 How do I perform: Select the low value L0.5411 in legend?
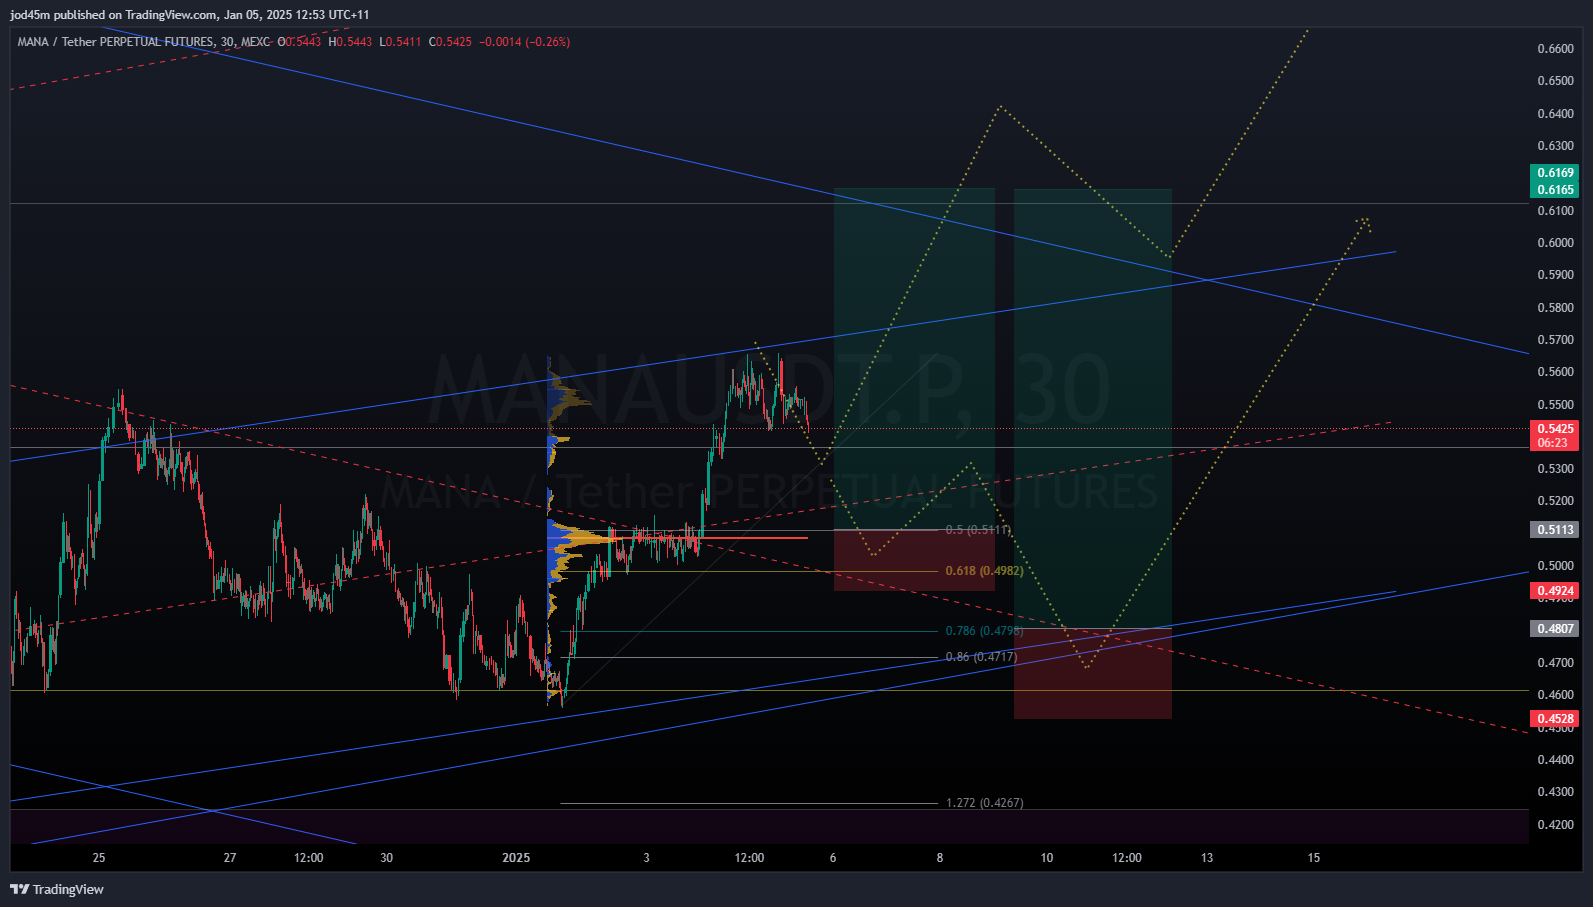coord(400,42)
